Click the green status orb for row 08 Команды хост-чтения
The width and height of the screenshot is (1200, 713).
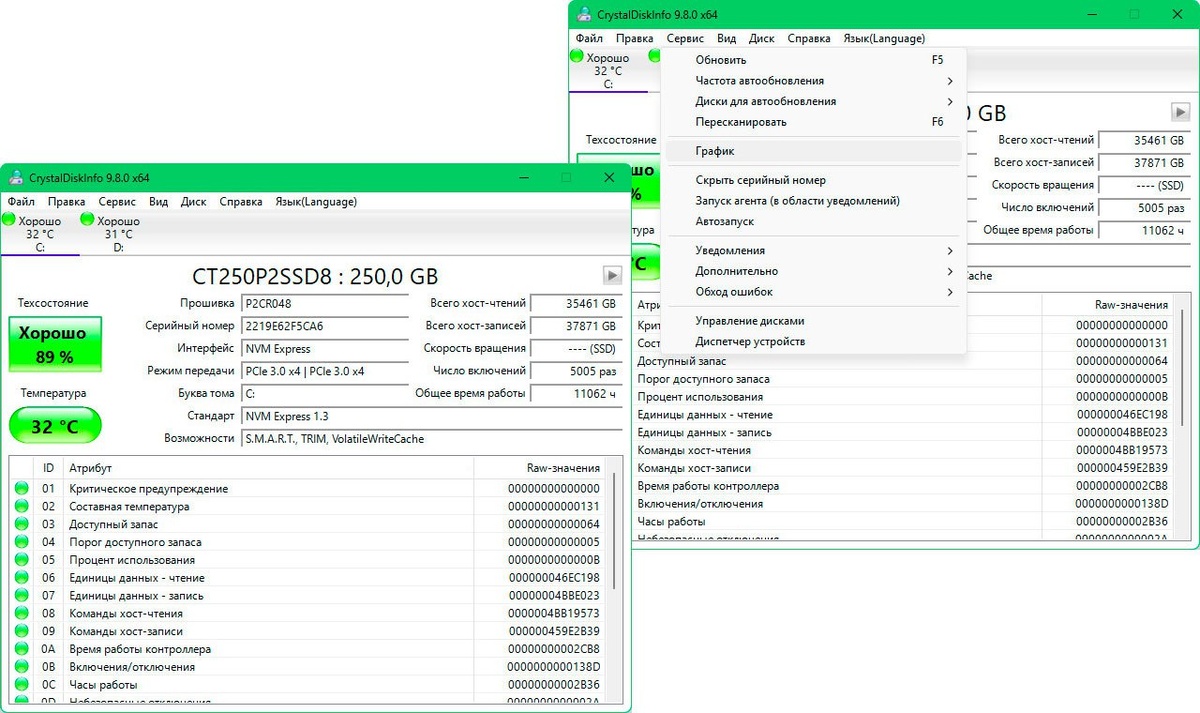click(22, 613)
